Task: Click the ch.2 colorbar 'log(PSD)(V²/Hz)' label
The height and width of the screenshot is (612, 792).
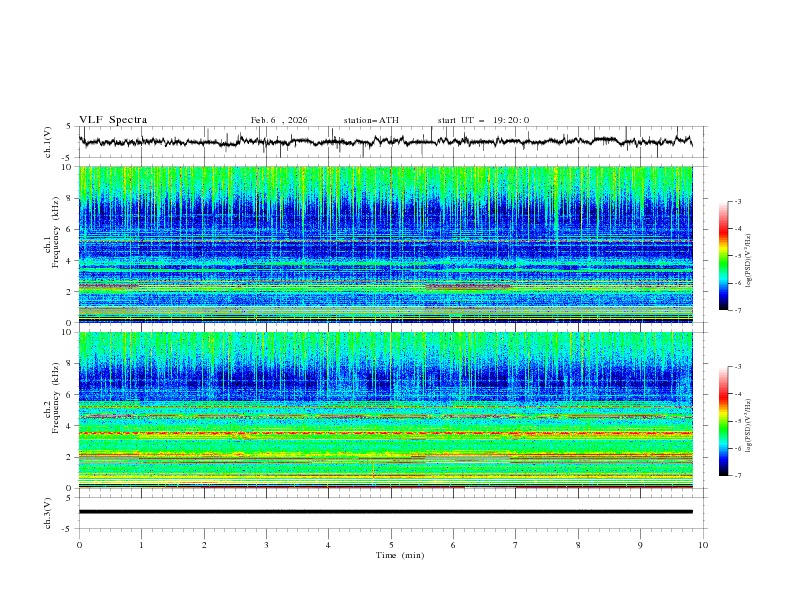Action: [749, 426]
